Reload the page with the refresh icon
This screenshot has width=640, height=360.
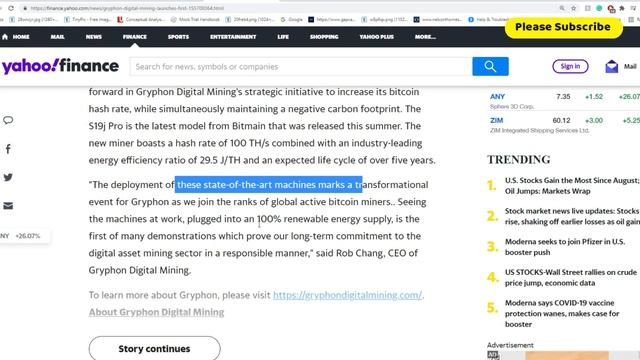pyautogui.click(x=11, y=8)
